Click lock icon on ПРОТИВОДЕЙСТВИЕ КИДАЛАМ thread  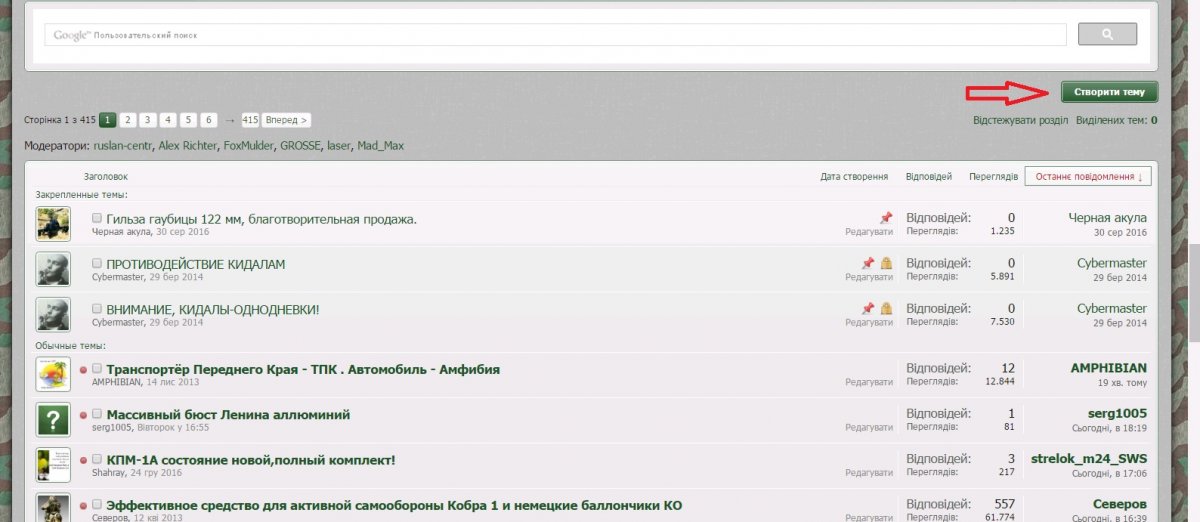coord(886,263)
